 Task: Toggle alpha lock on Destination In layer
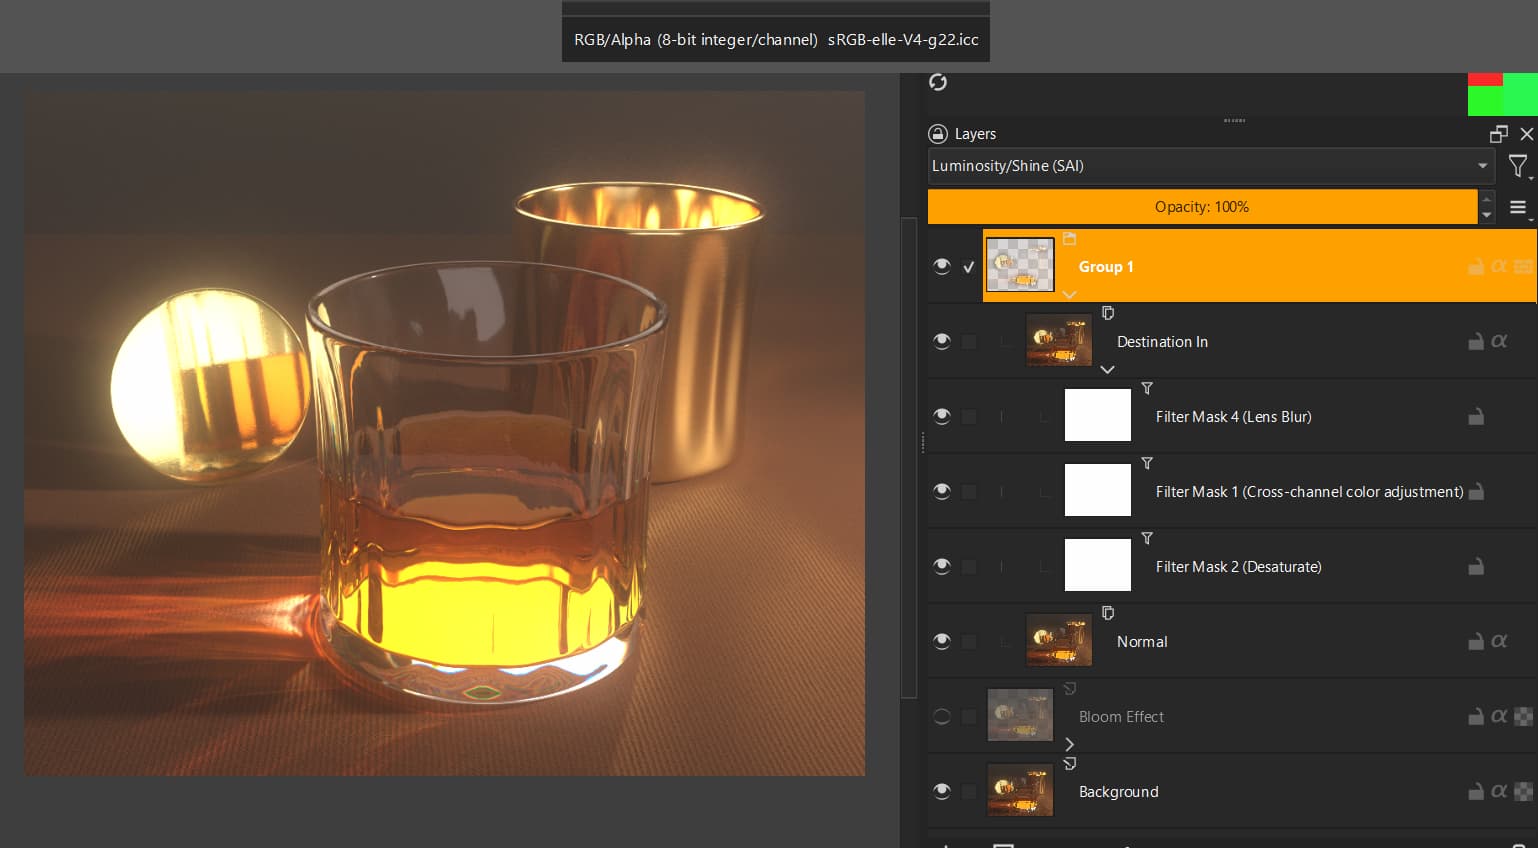click(1499, 342)
